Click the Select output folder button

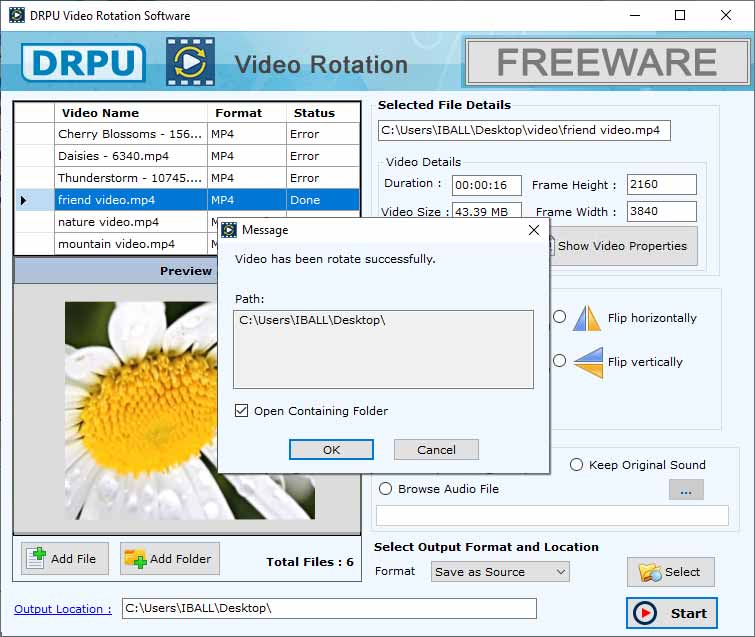[671, 572]
